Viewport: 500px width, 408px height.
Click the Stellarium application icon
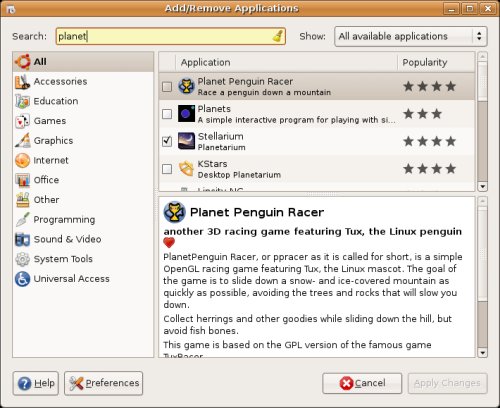(x=186, y=141)
